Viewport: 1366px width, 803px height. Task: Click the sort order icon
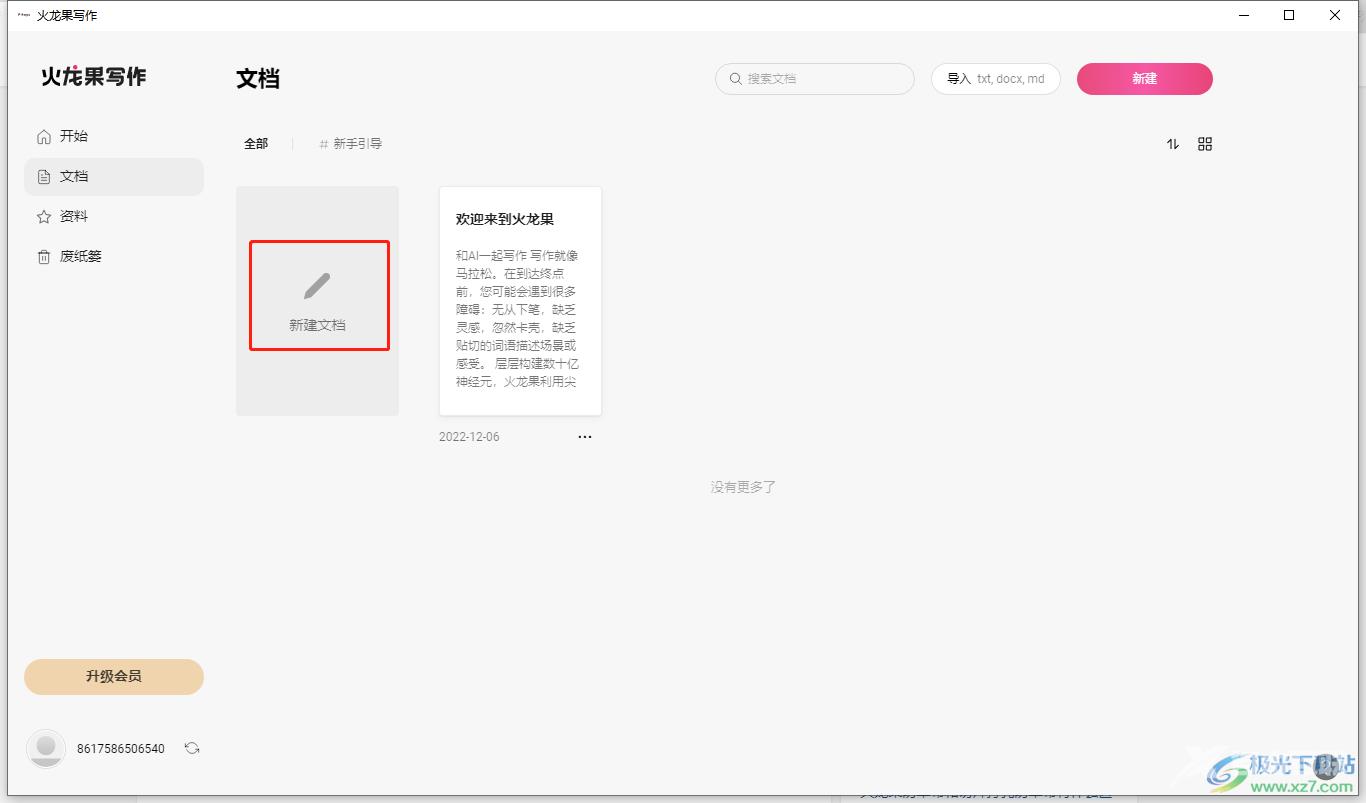[x=1173, y=144]
